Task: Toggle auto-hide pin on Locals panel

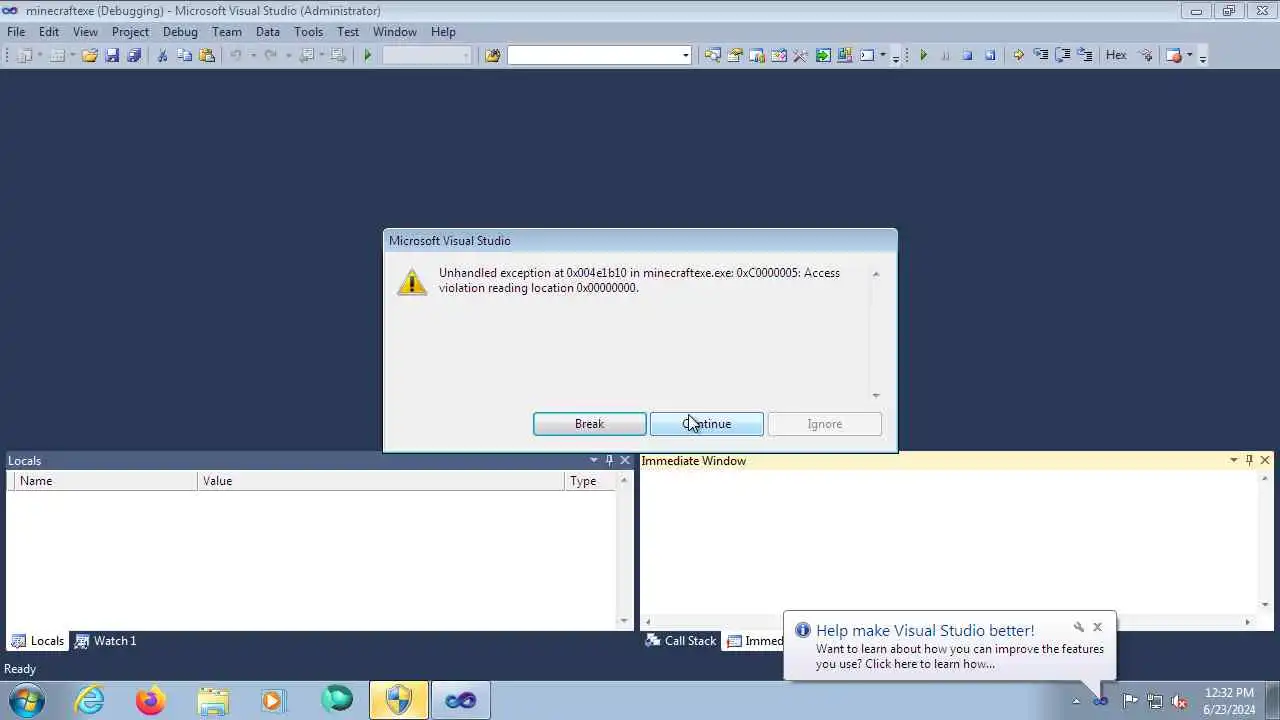Action: (x=609, y=460)
